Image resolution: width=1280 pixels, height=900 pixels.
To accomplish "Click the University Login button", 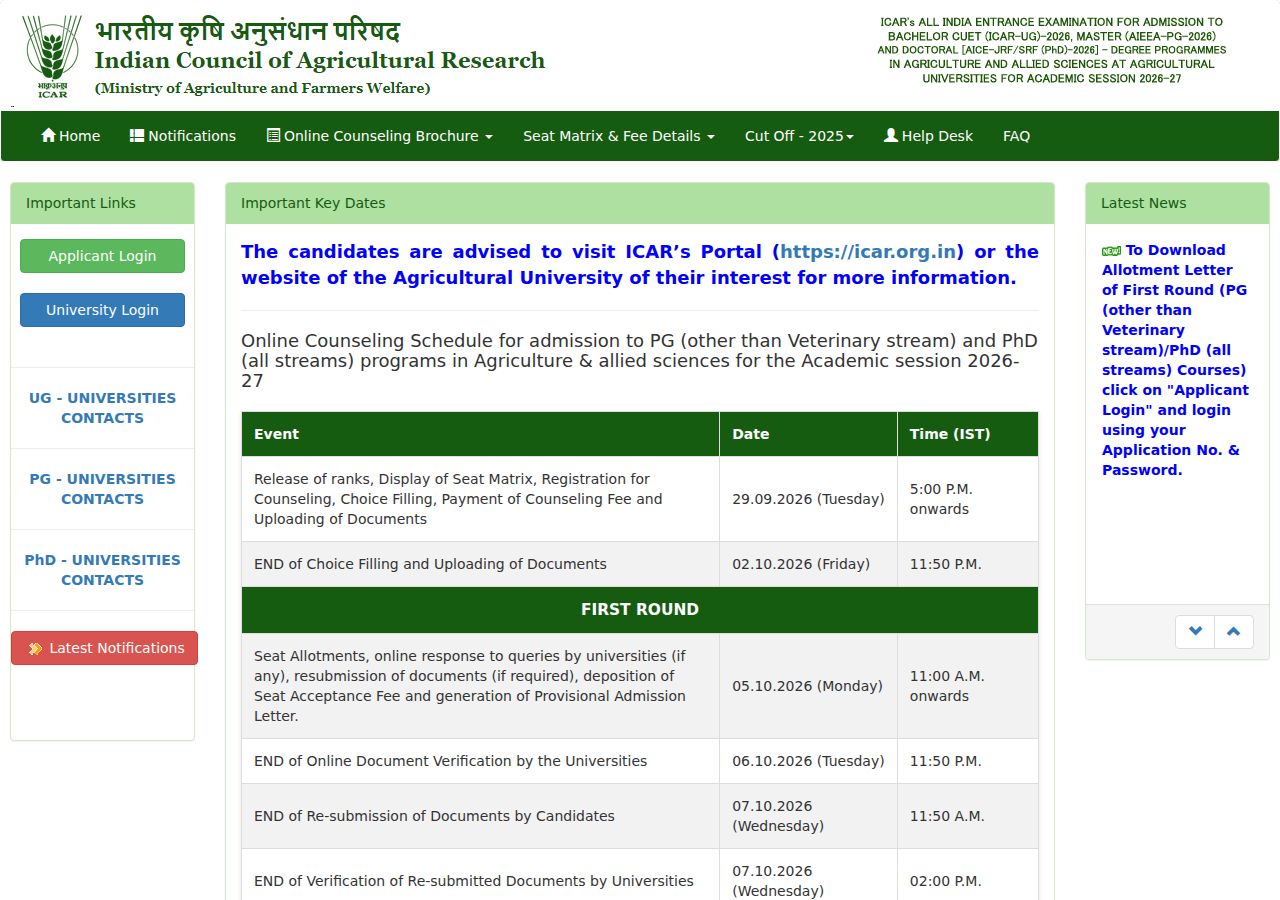I will point(102,310).
